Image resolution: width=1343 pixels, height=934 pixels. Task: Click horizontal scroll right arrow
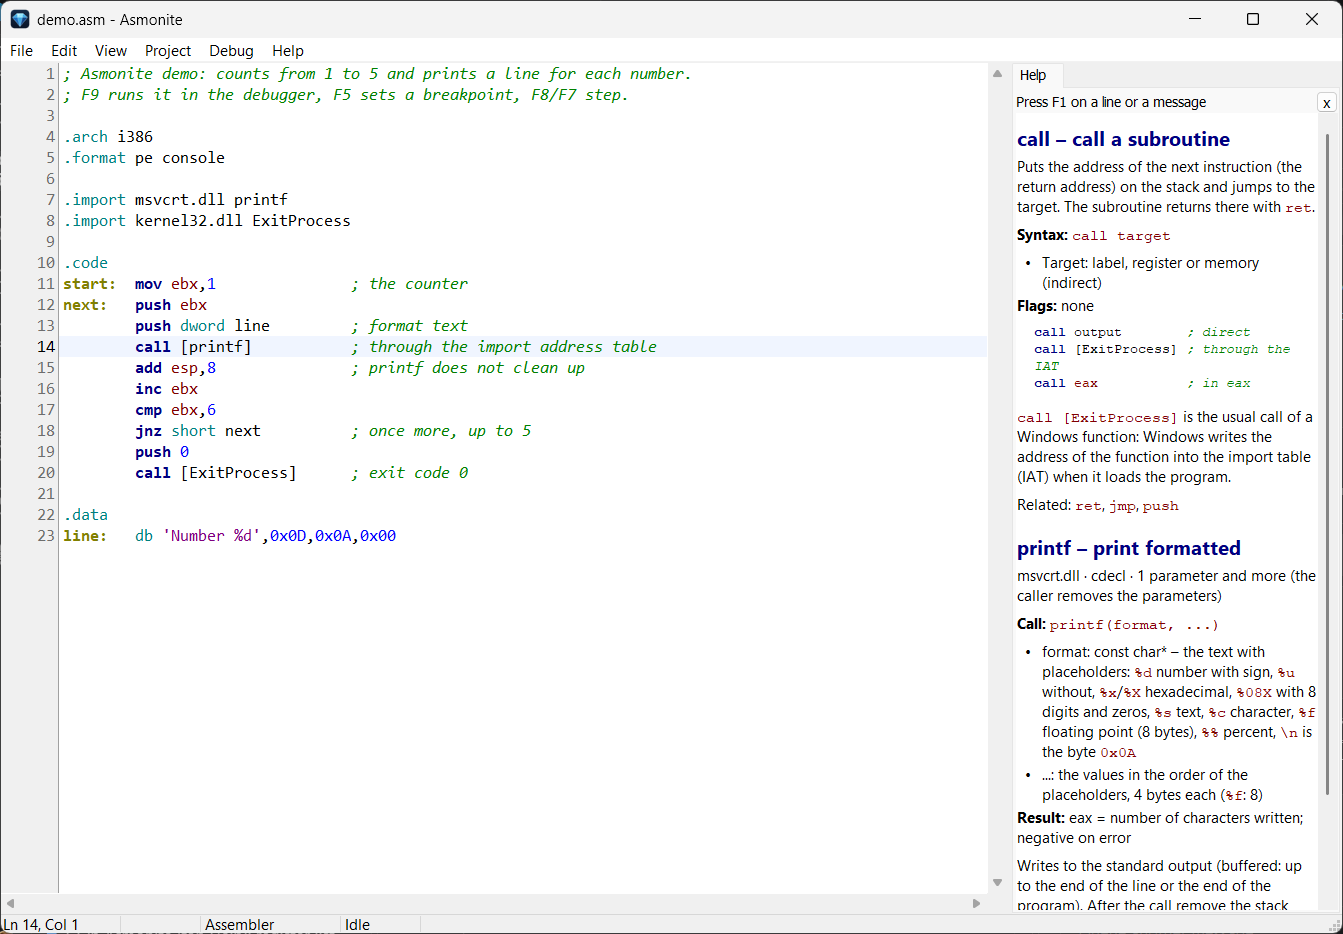click(x=977, y=903)
